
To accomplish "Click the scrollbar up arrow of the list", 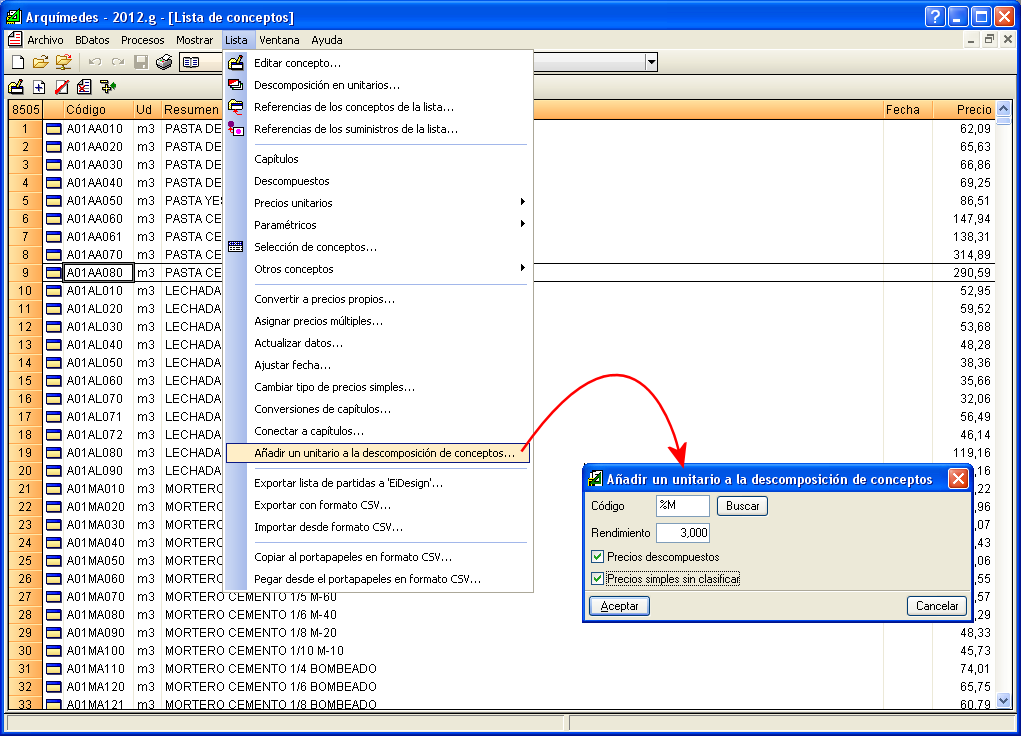I will point(1003,109).
